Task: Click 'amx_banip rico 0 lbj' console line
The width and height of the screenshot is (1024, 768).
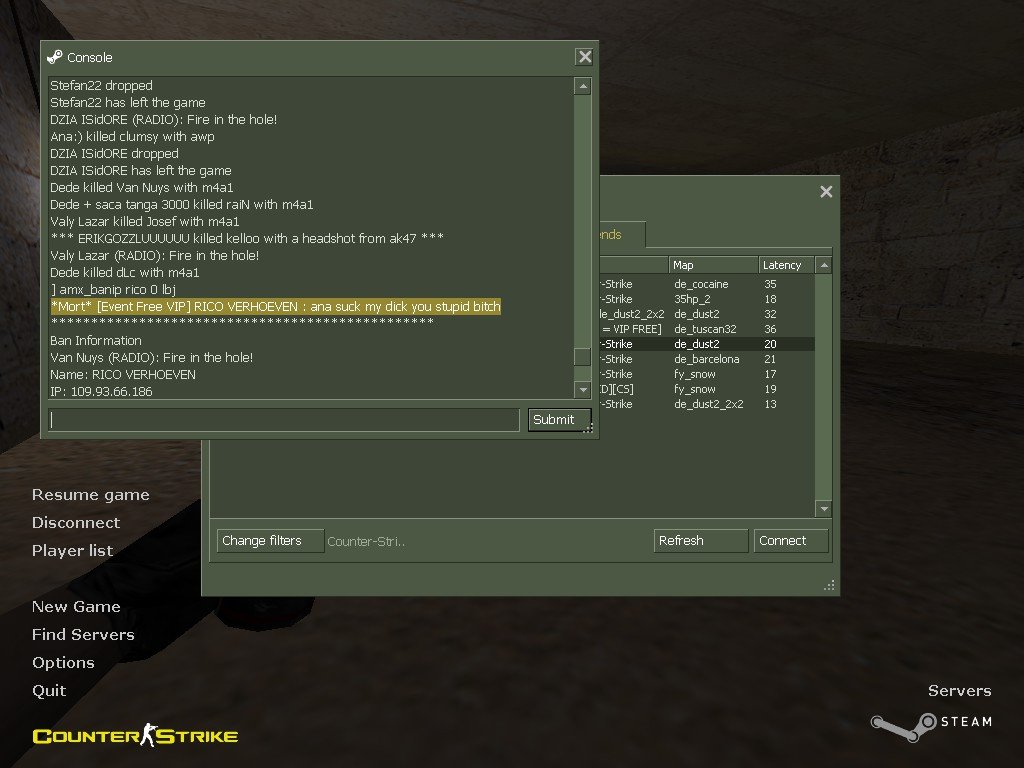Action: [113, 289]
